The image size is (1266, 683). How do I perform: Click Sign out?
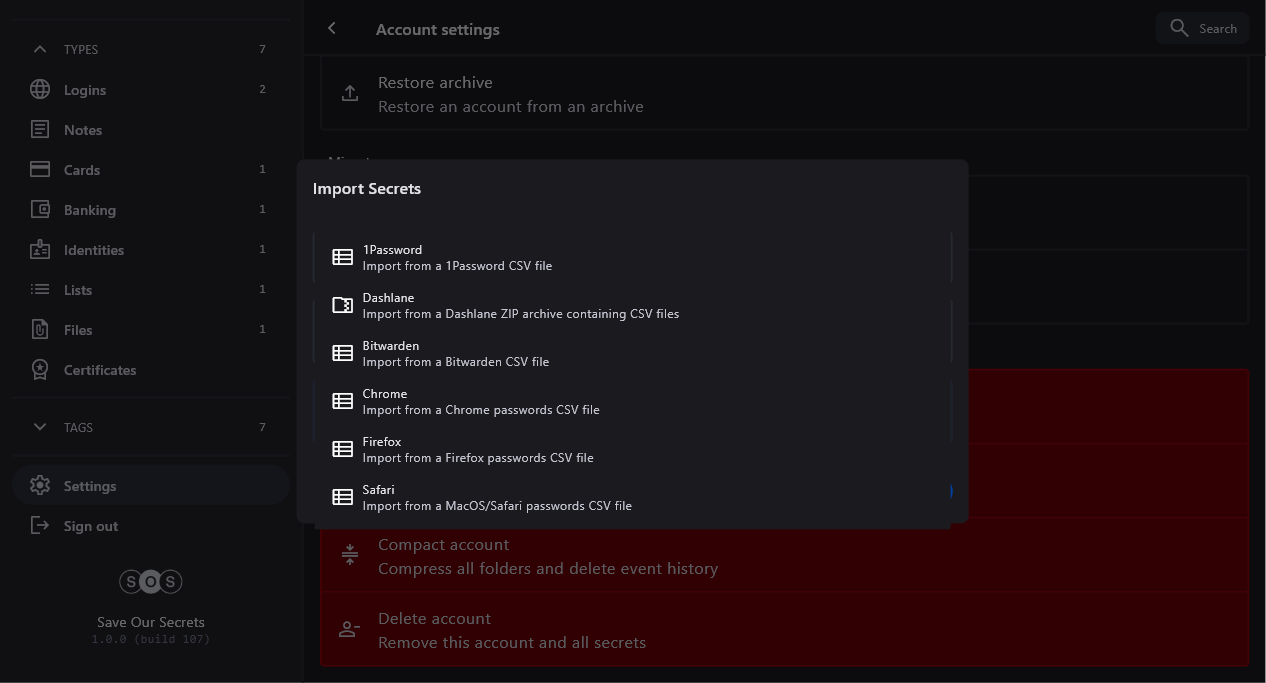(90, 526)
